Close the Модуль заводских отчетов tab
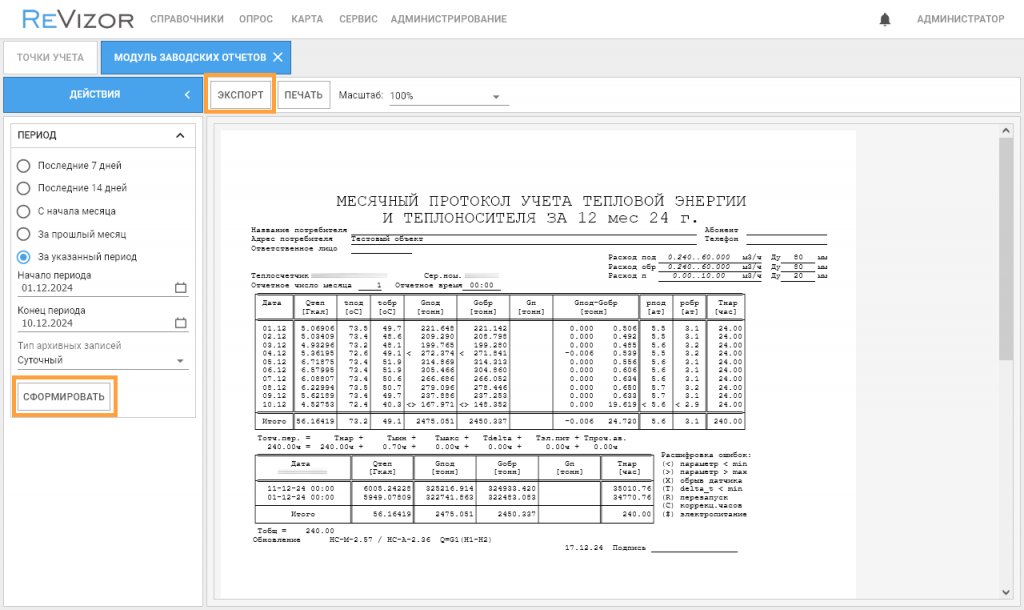The height and width of the screenshot is (610, 1024). point(278,57)
